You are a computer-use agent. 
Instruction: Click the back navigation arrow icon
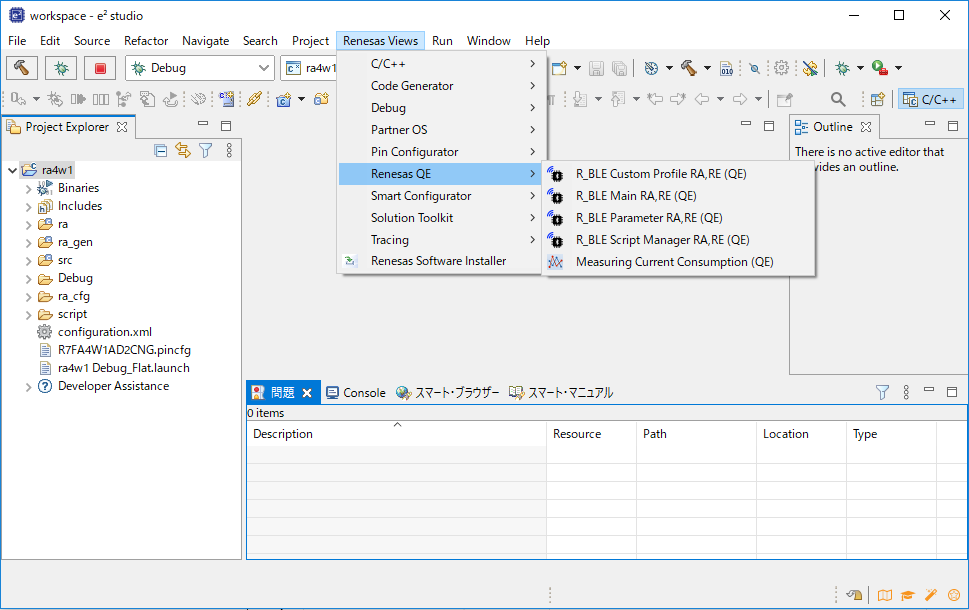click(702, 99)
